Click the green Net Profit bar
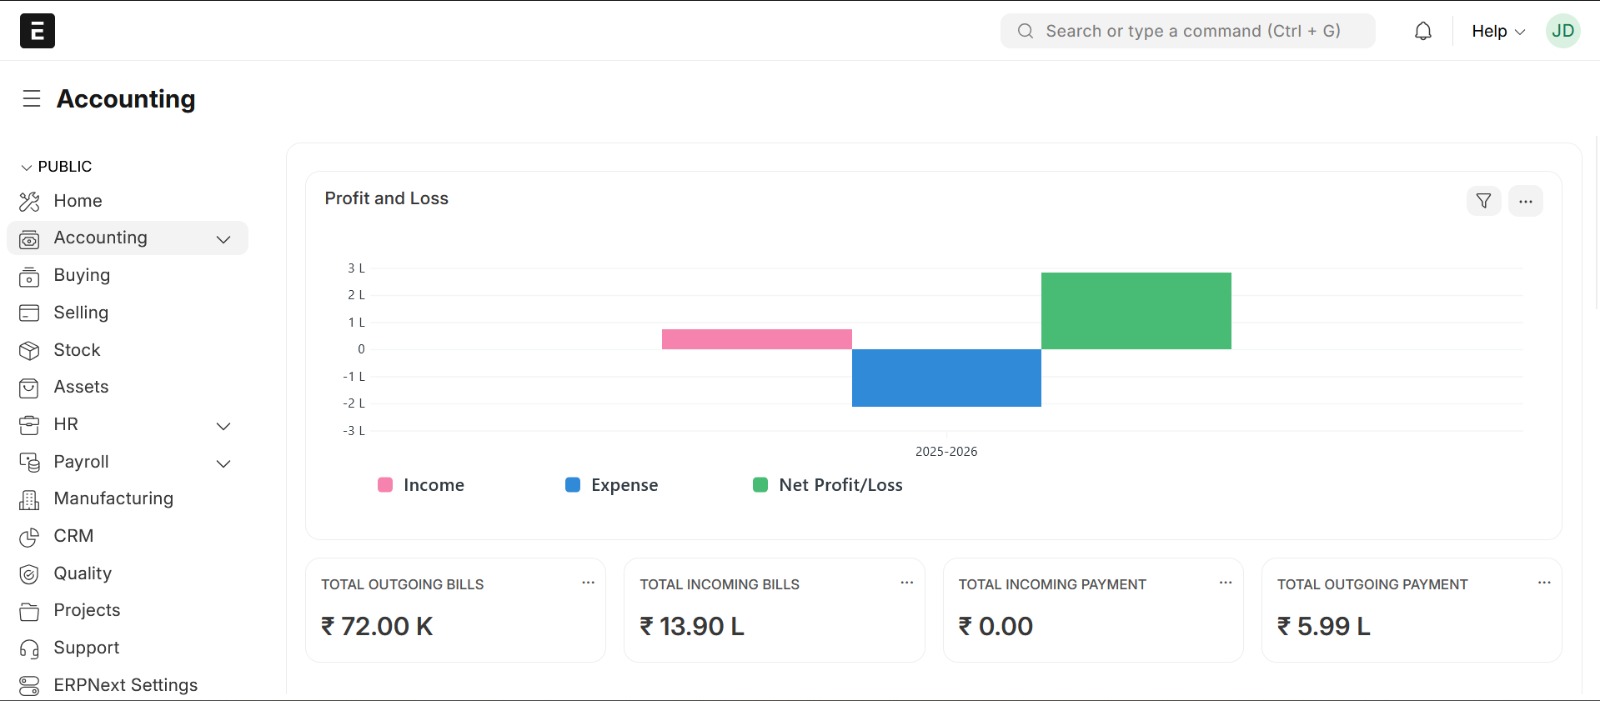The width and height of the screenshot is (1600, 701). click(1136, 311)
